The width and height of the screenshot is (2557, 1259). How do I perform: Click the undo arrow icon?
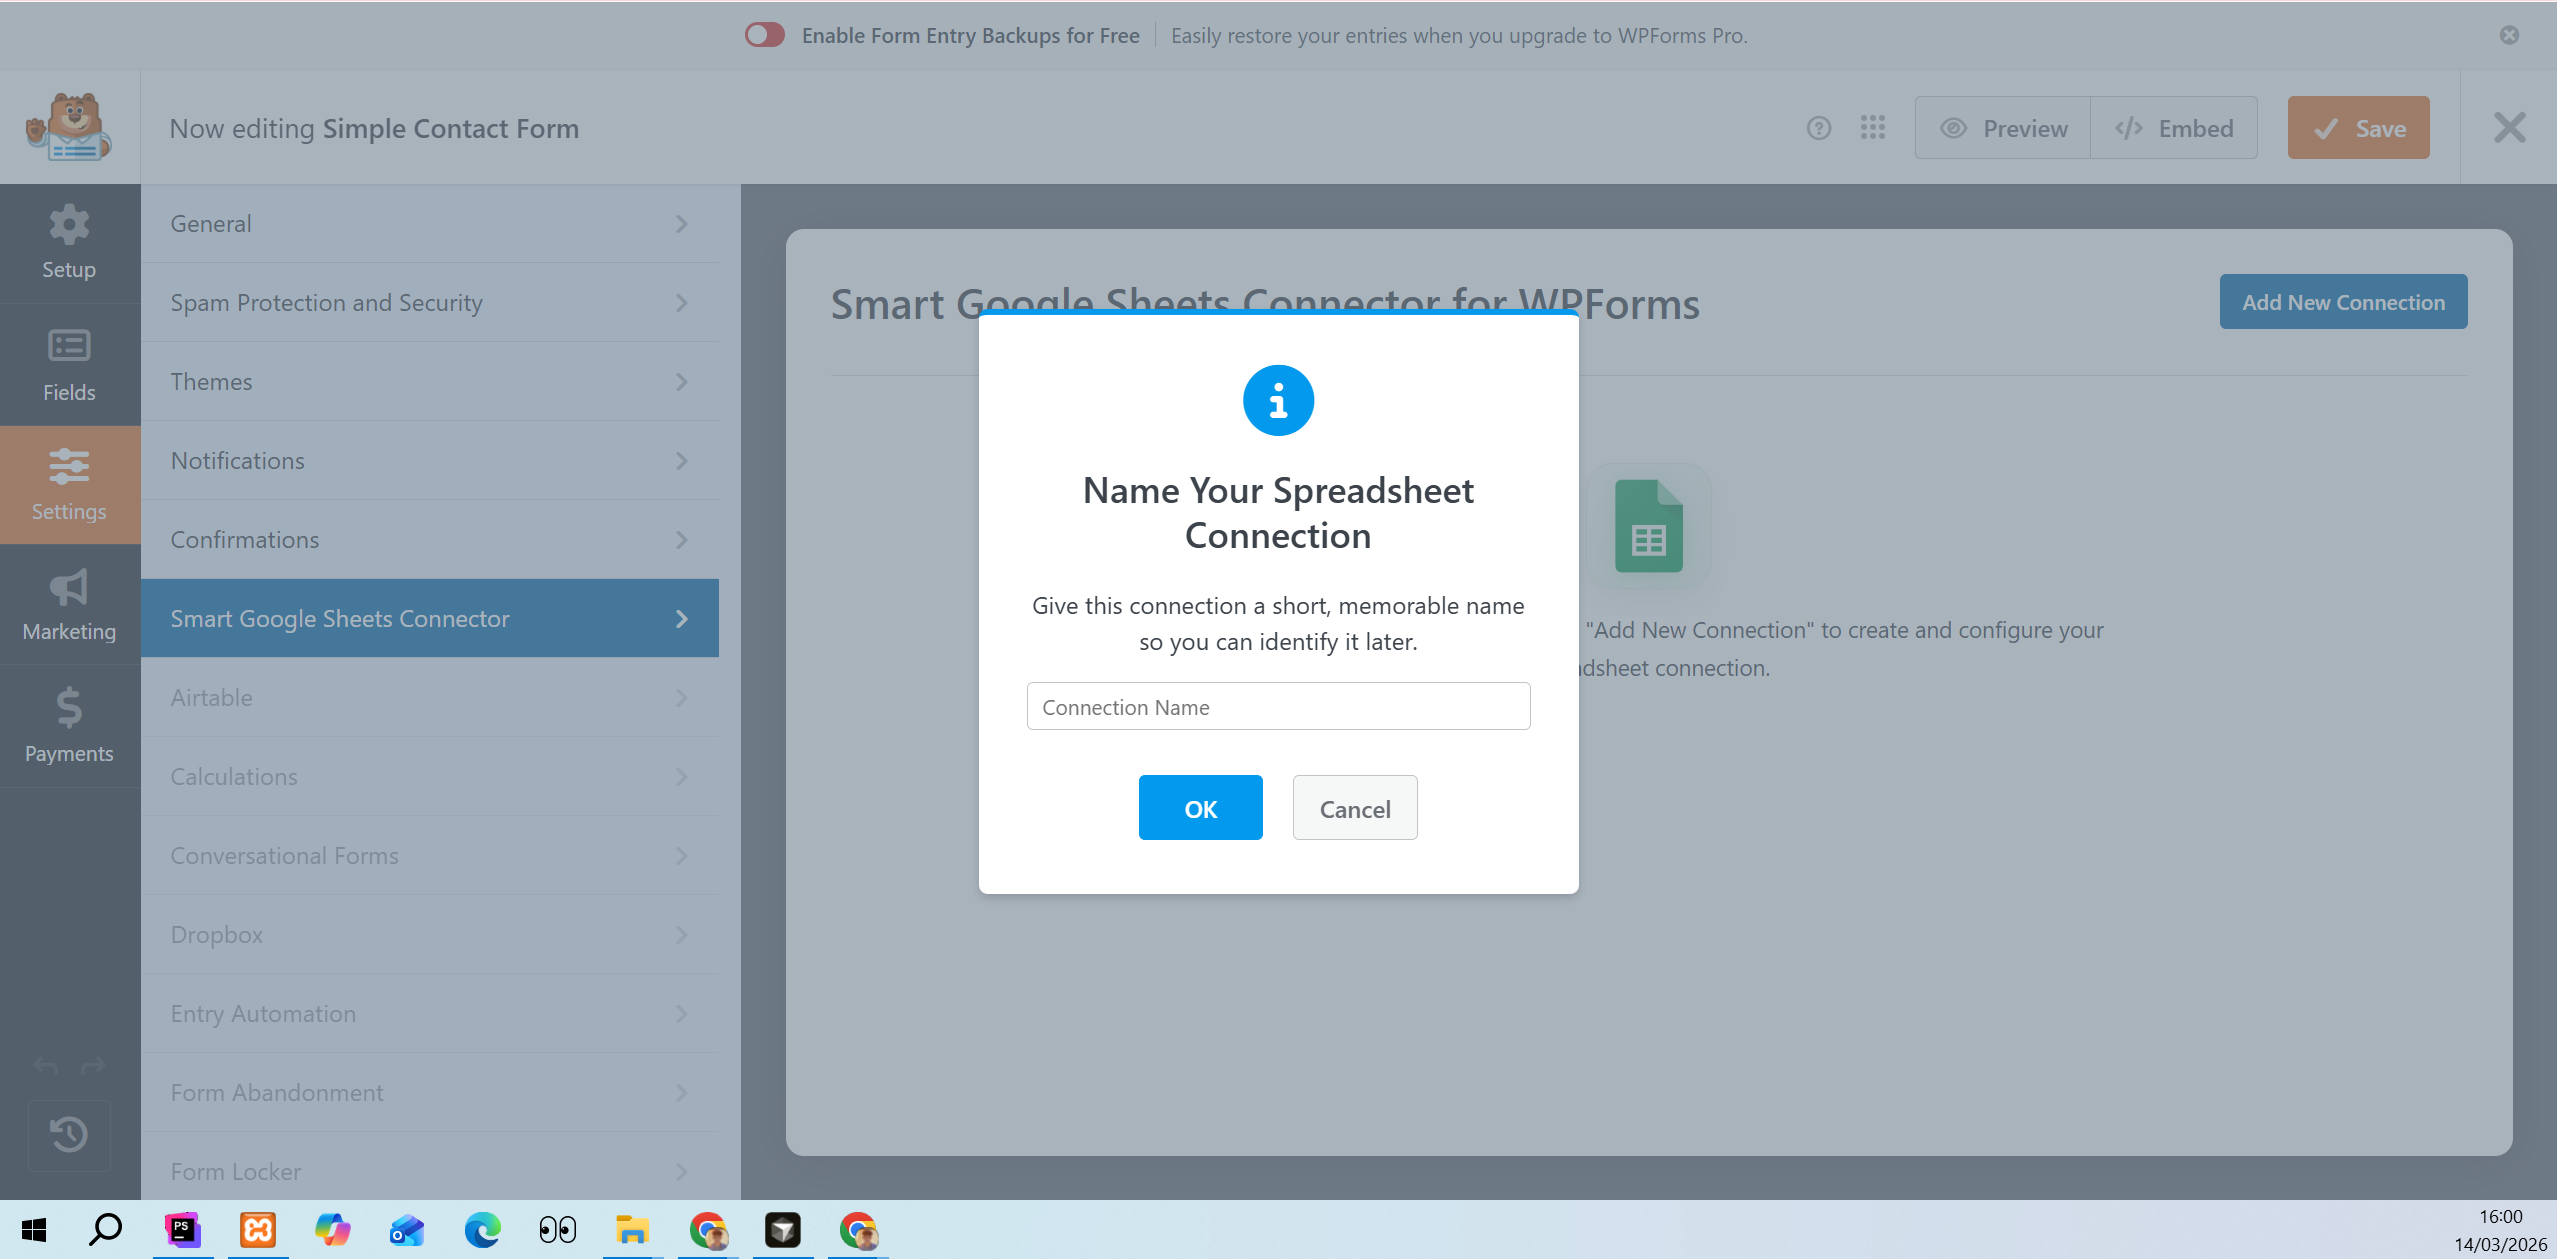coord(45,1066)
